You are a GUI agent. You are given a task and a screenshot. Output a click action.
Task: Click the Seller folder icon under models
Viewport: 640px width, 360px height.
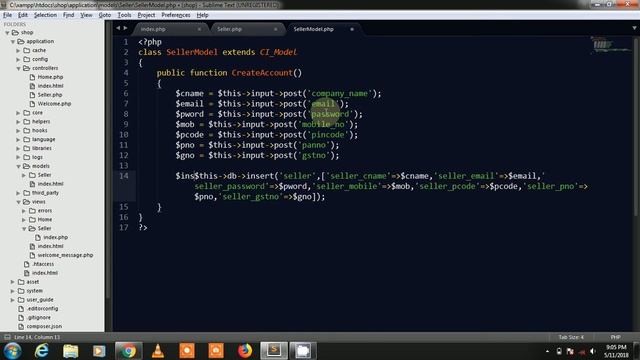click(x=32, y=175)
